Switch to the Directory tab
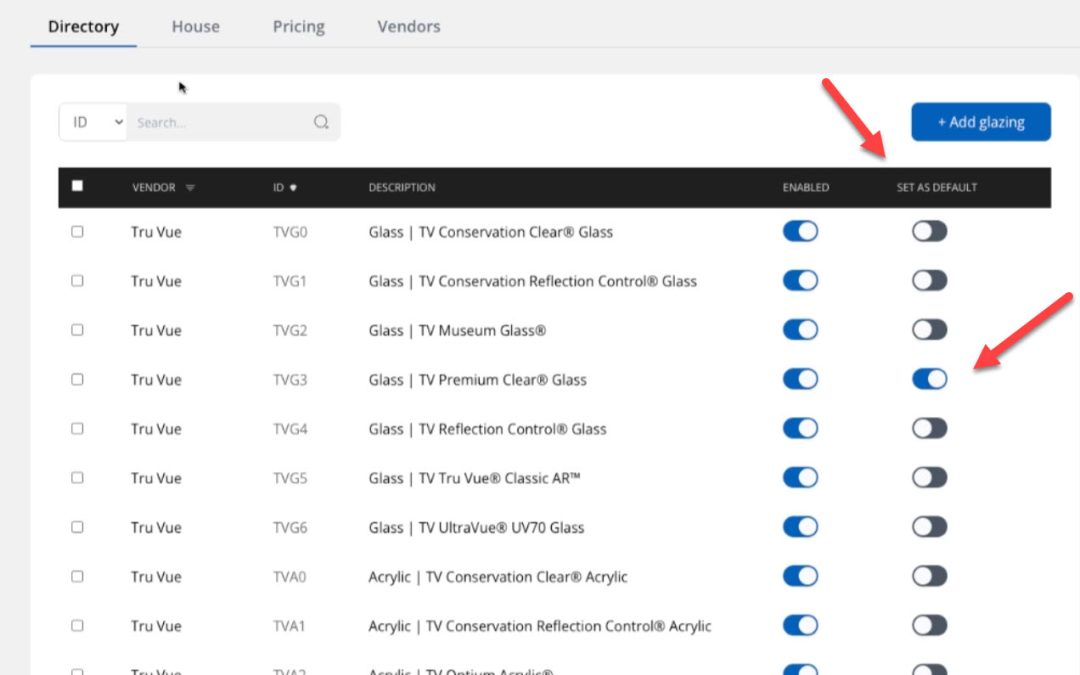This screenshot has width=1080, height=675. [x=83, y=26]
